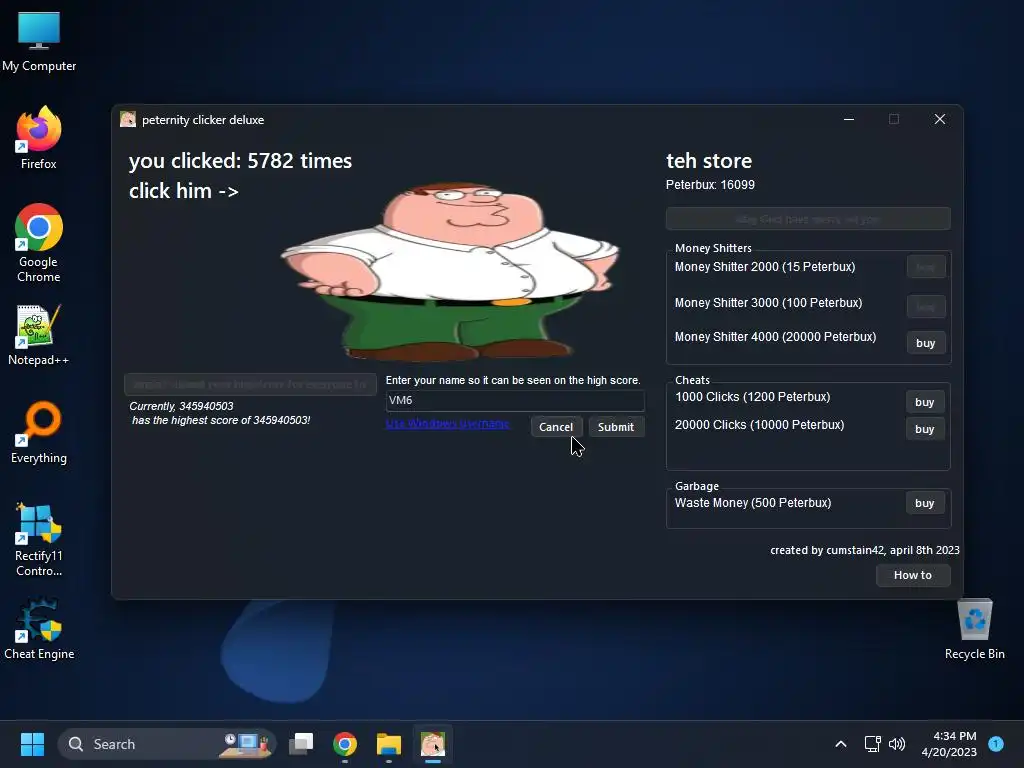Close the peternity clicker deluxe window

pyautogui.click(x=940, y=119)
